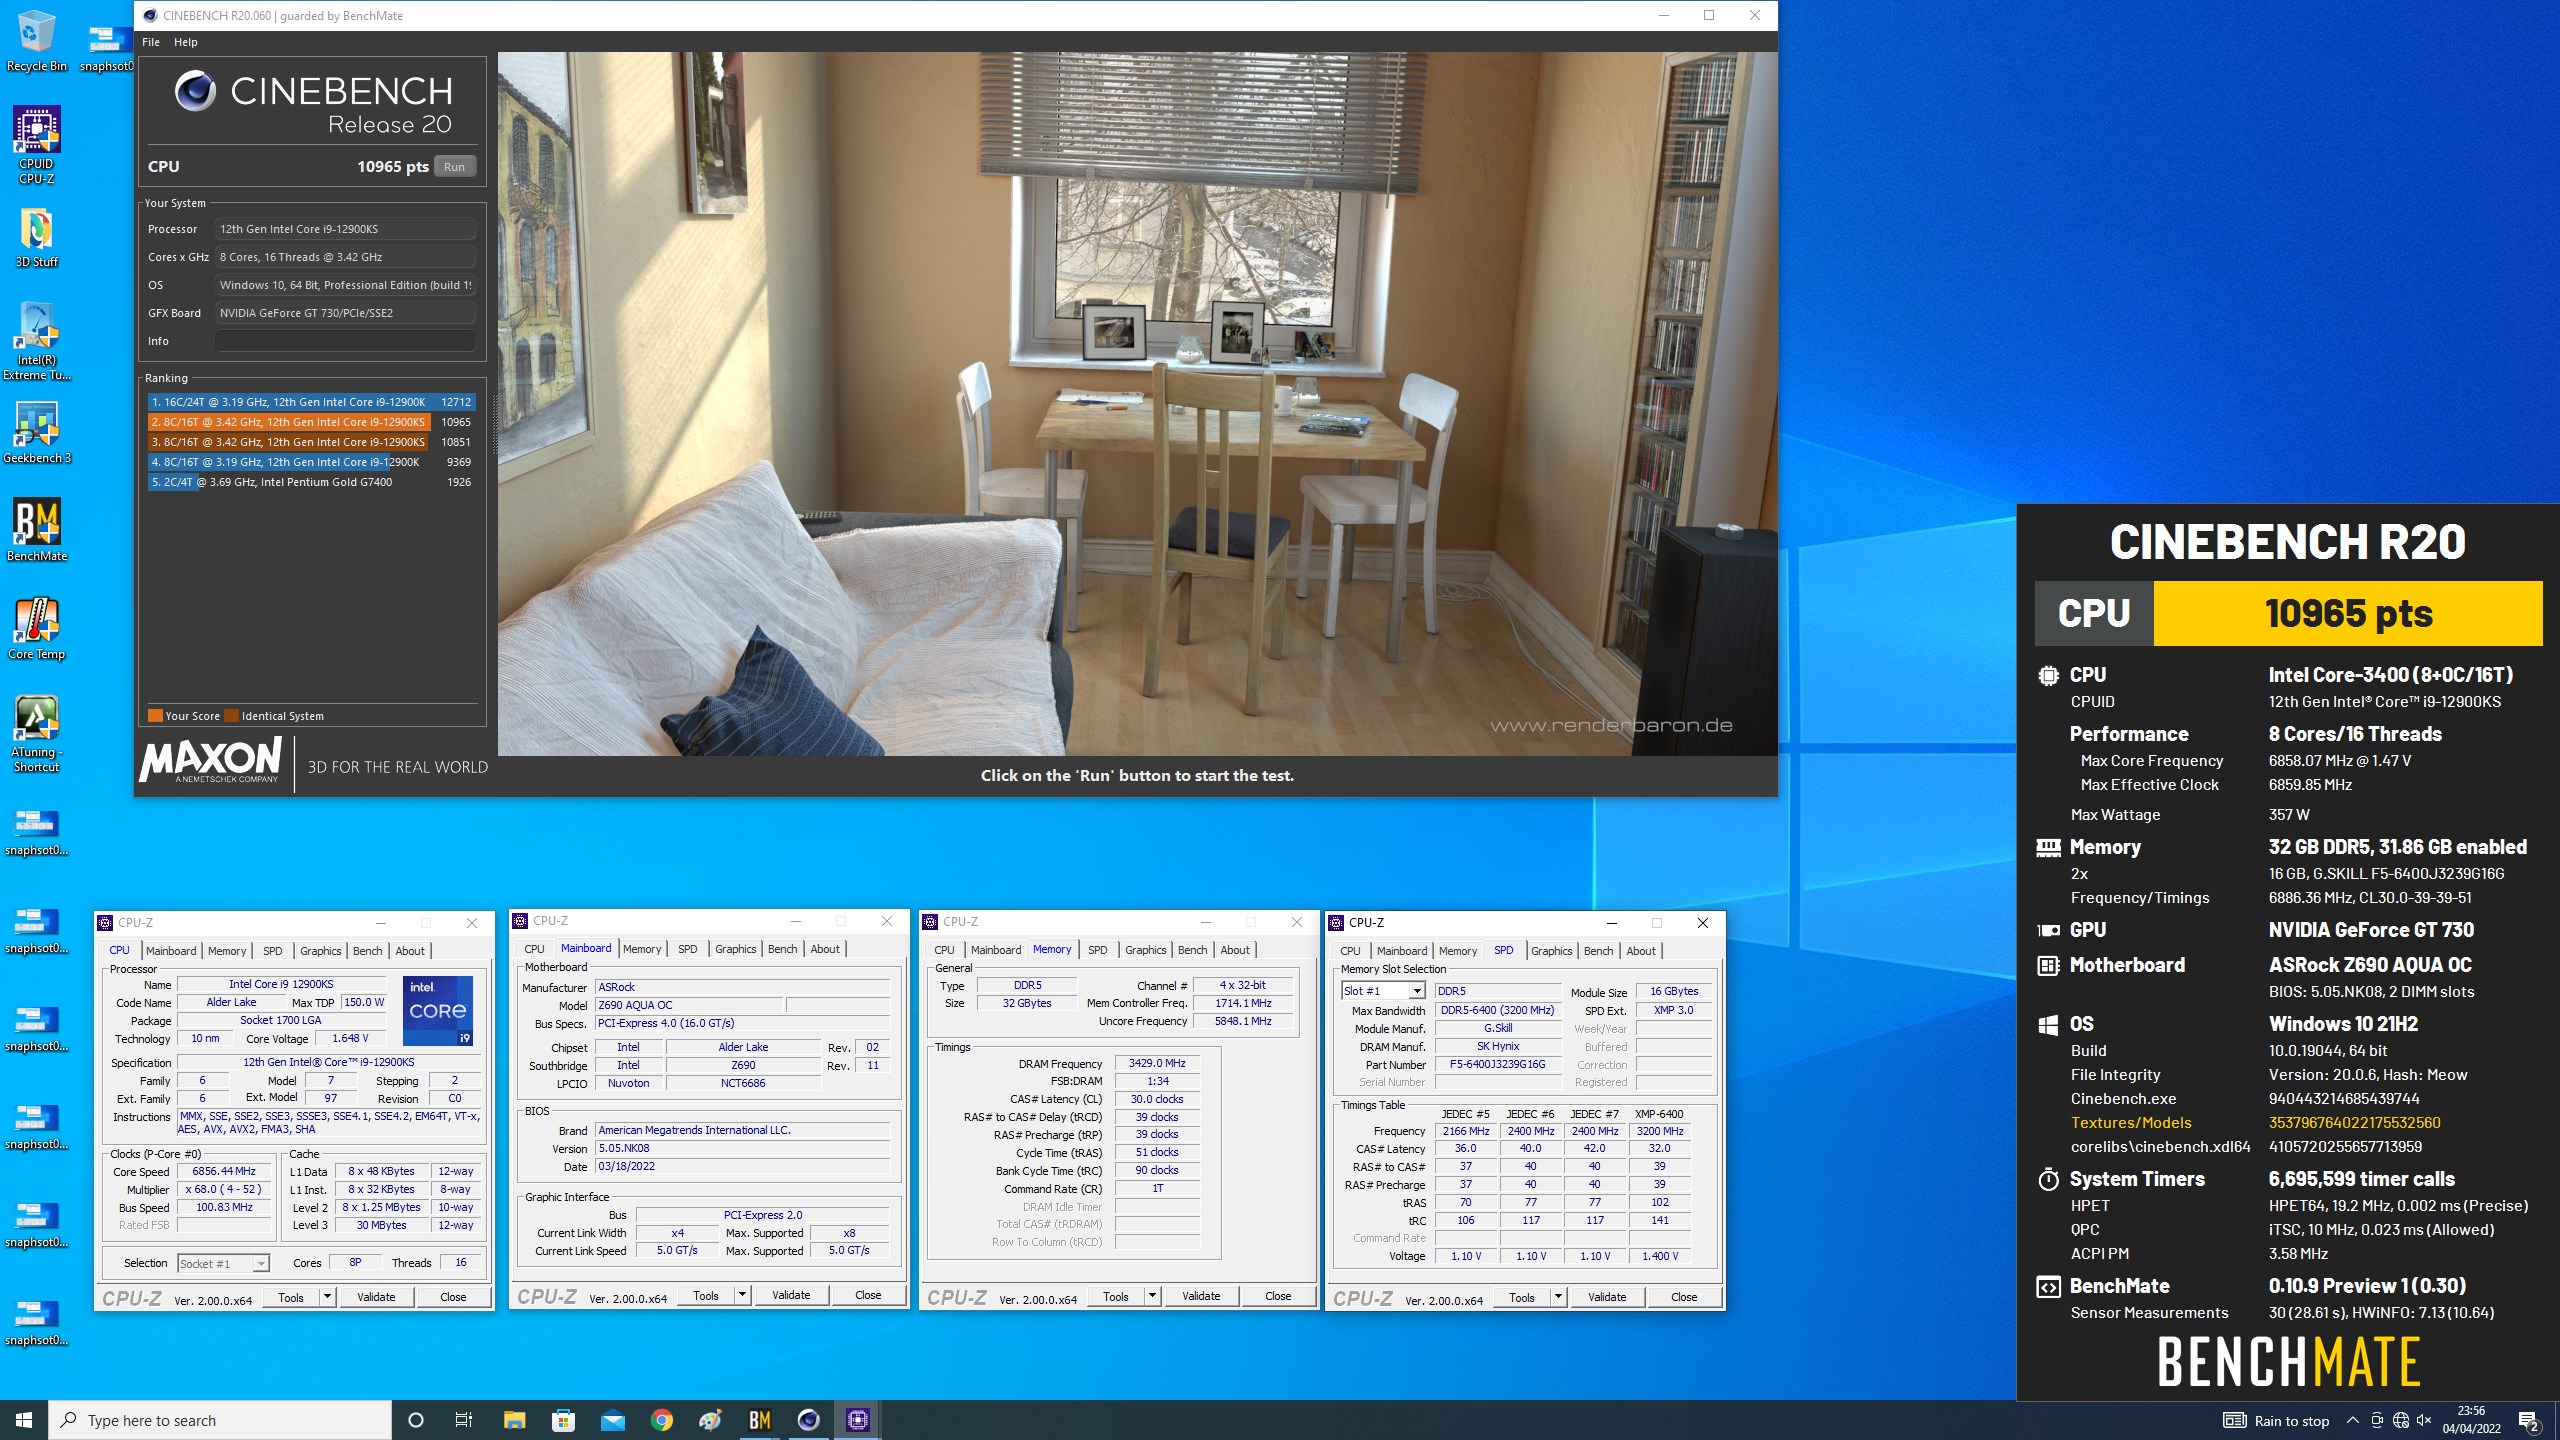Select ranking entry for Pentium Gold G7400
Image resolution: width=2560 pixels, height=1440 pixels.
tap(311, 482)
